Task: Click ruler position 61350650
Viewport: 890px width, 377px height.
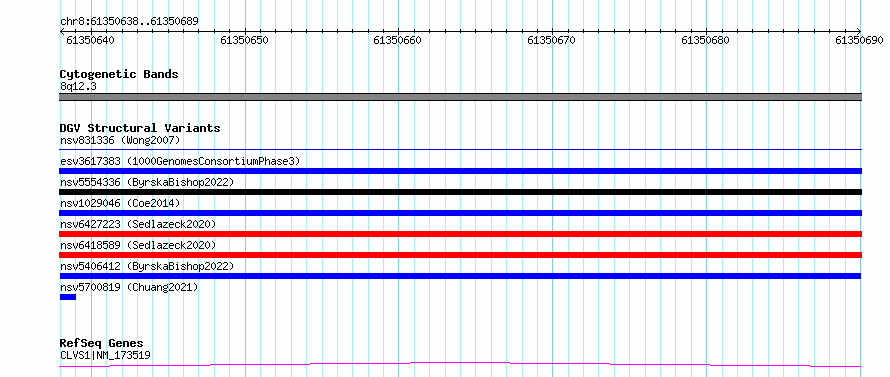Action: (244, 40)
